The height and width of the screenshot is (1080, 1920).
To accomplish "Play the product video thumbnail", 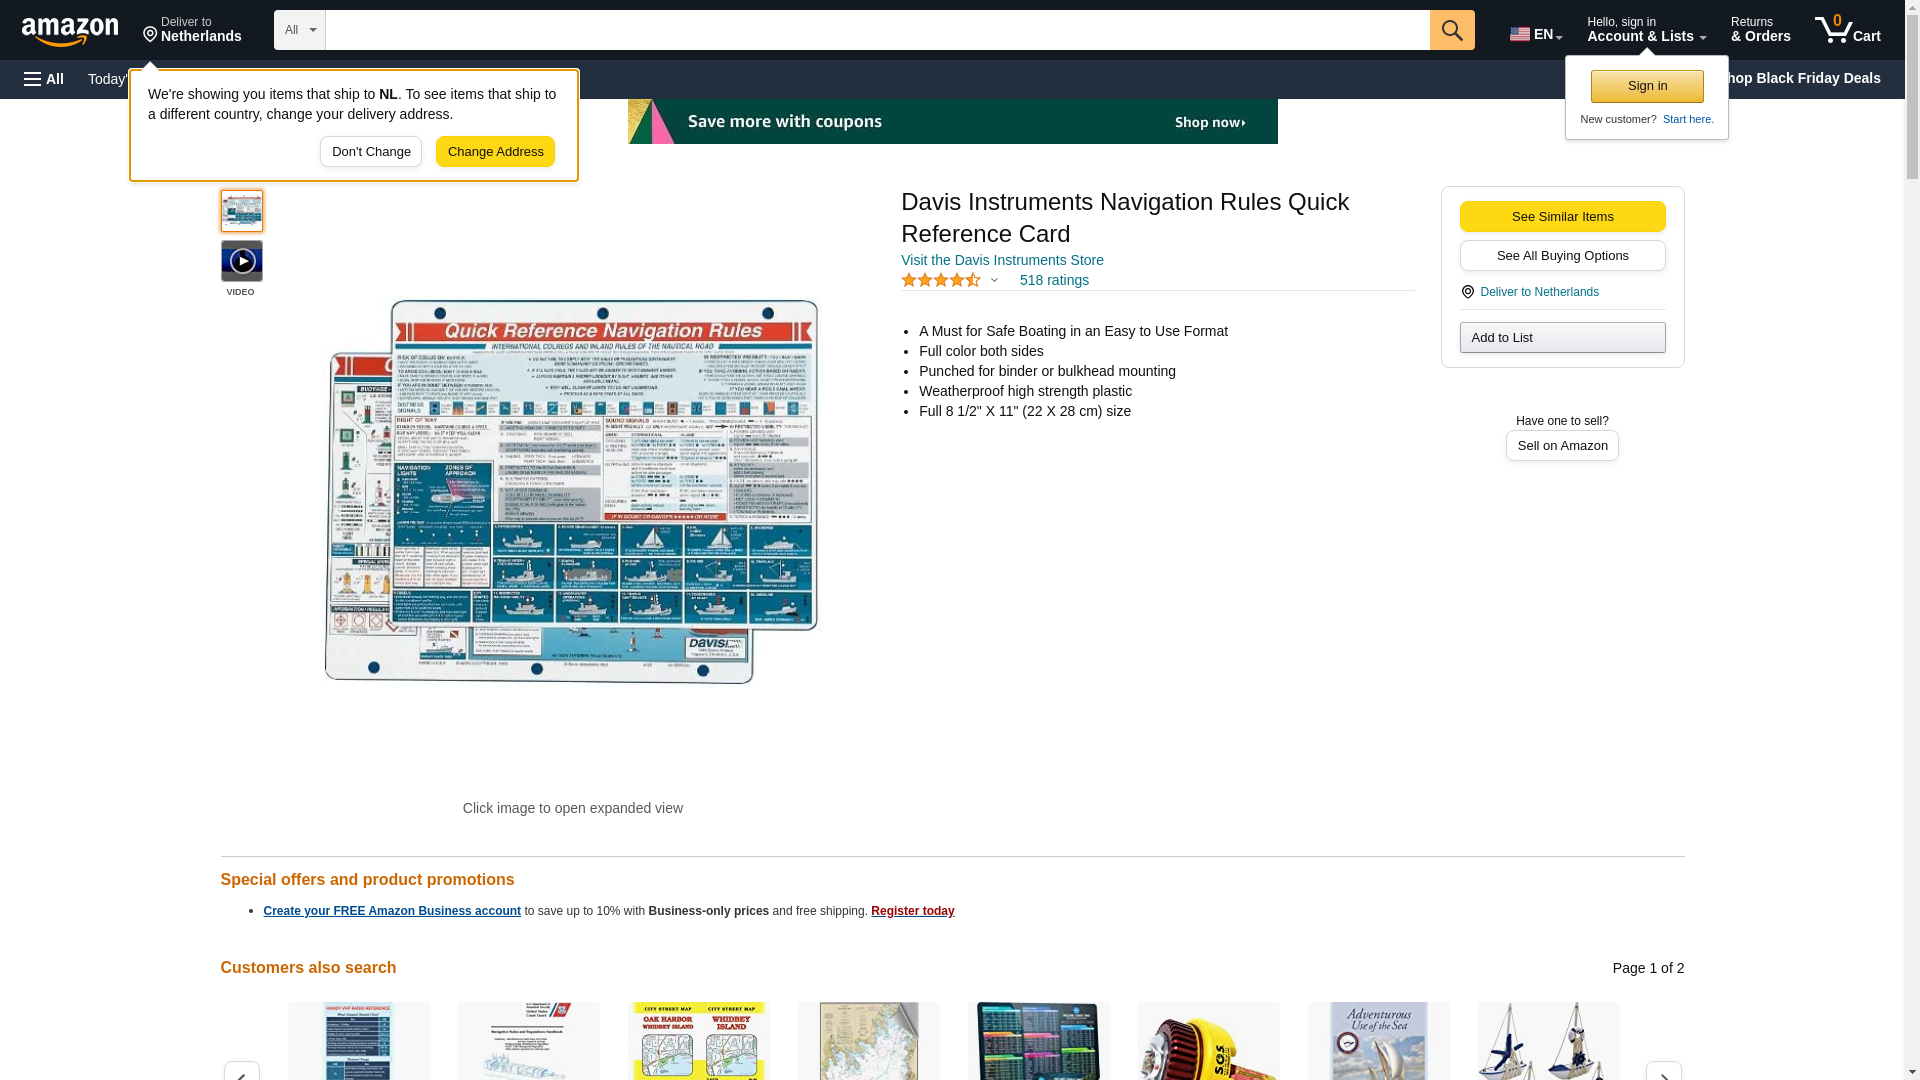I will (241, 261).
